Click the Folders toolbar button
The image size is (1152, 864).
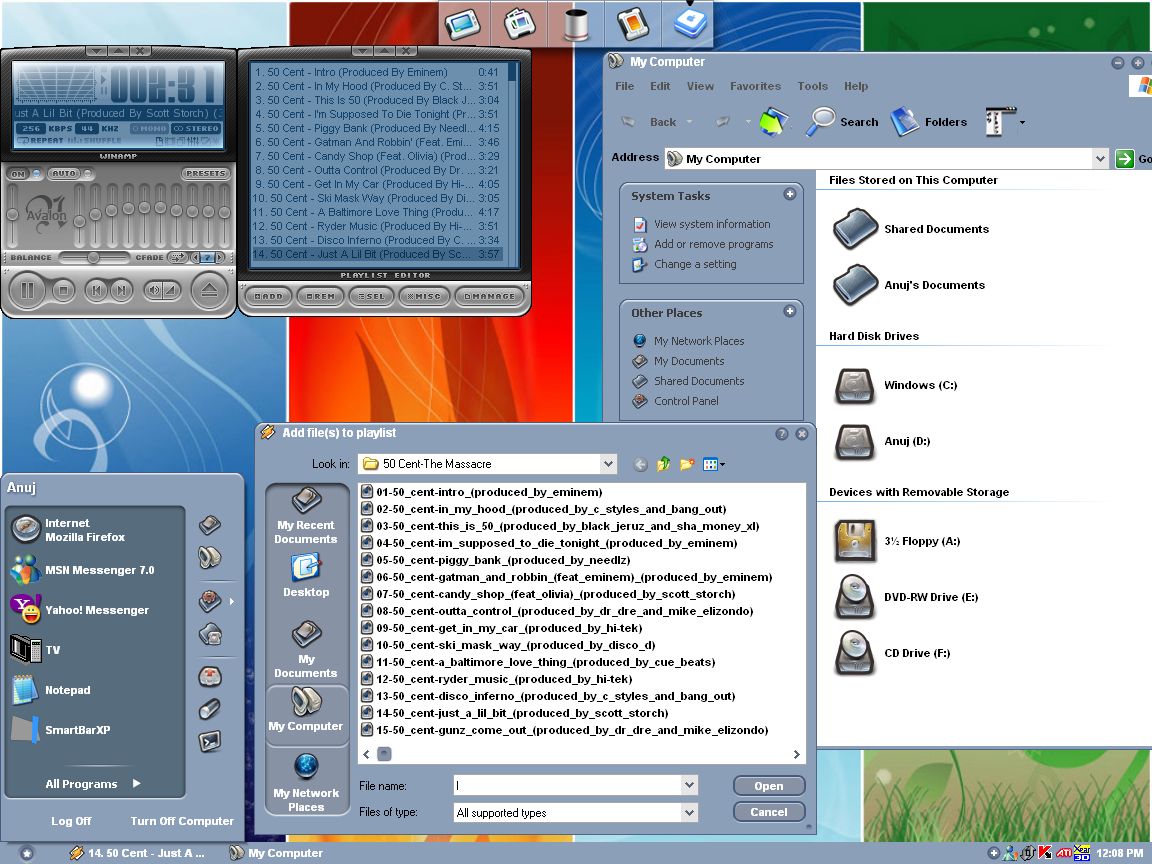pyautogui.click(x=929, y=122)
